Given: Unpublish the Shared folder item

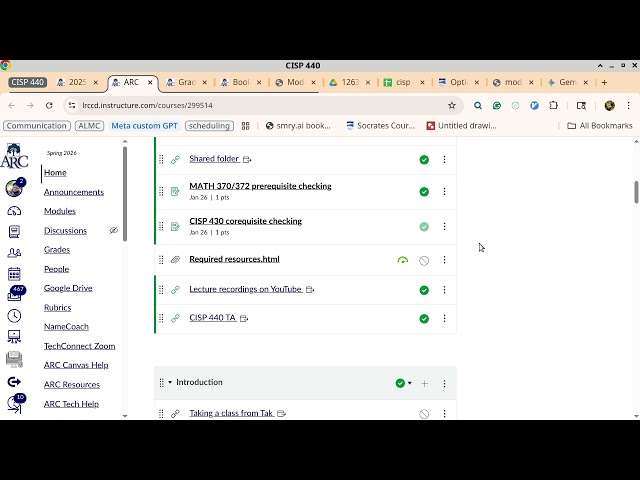Looking at the screenshot, I should (x=424, y=159).
